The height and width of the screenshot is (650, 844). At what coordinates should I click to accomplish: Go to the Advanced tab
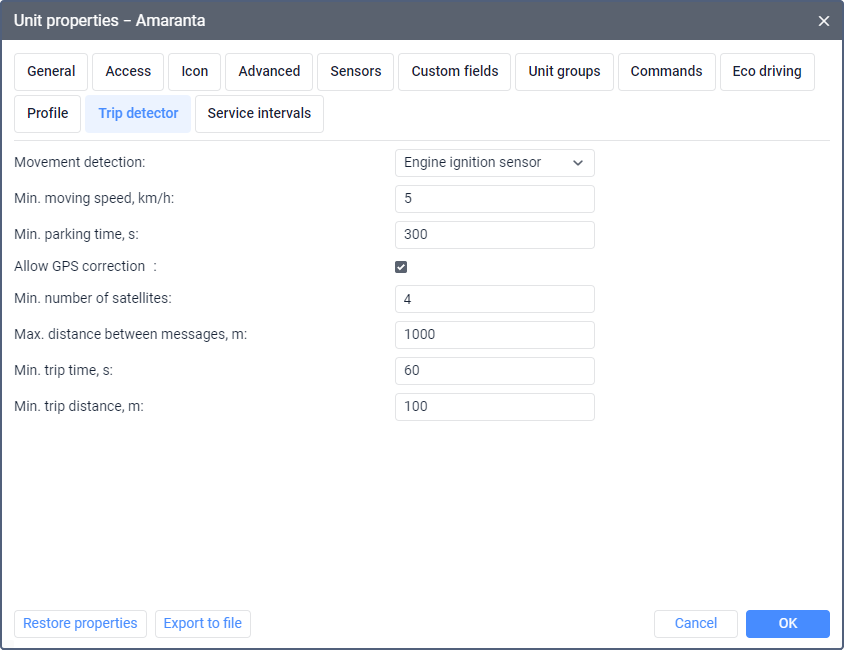[x=269, y=72]
